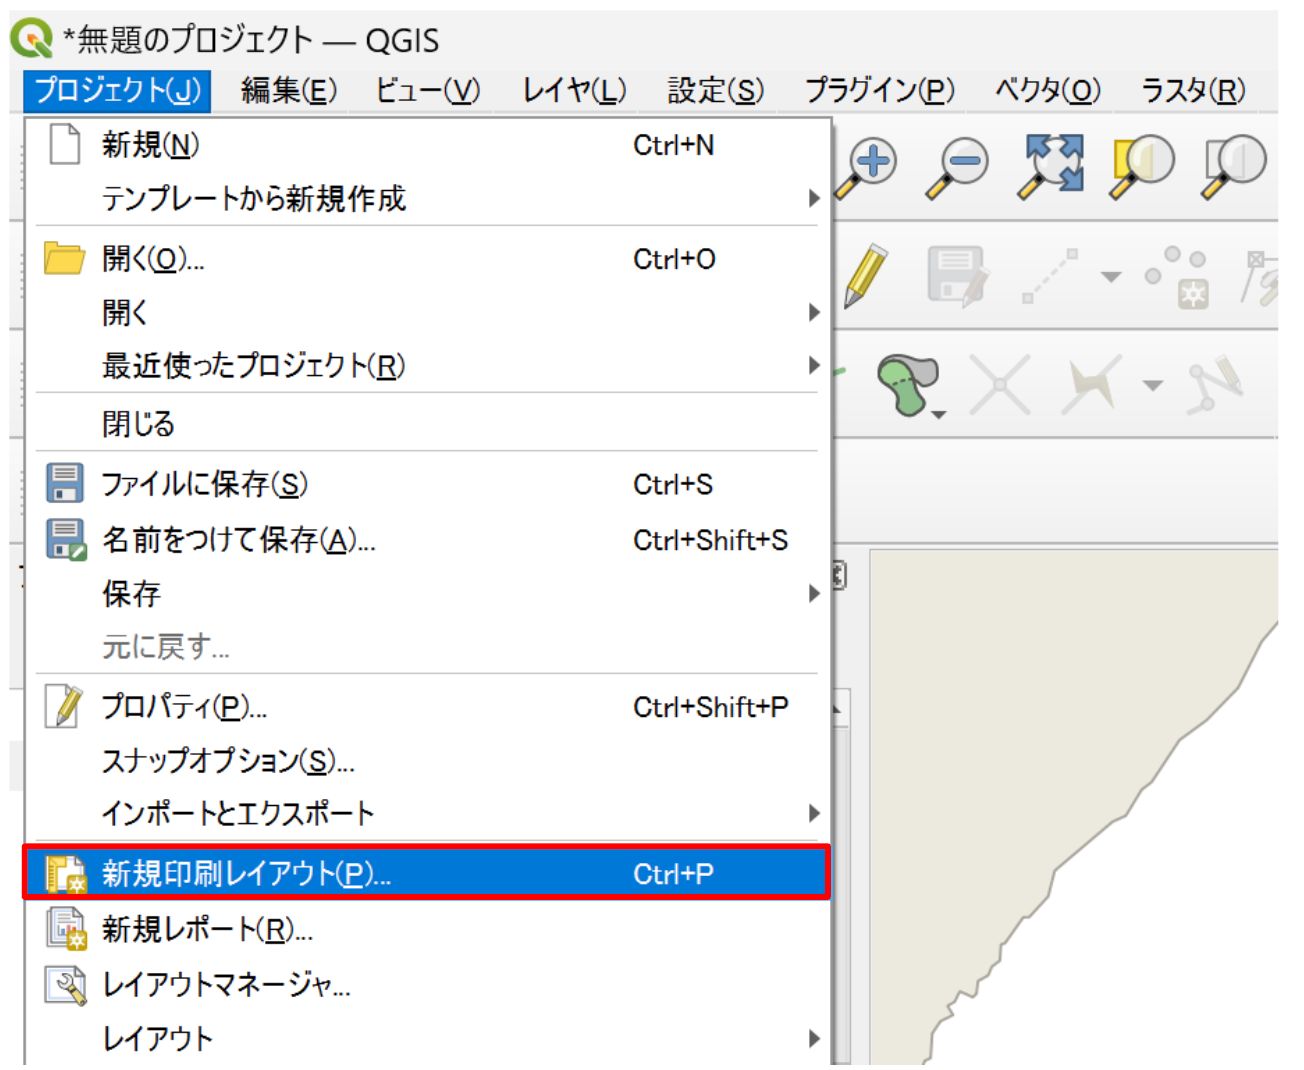The image size is (1304, 1070).
Task: Open the プラグイン(P) menu
Action: 880,91
